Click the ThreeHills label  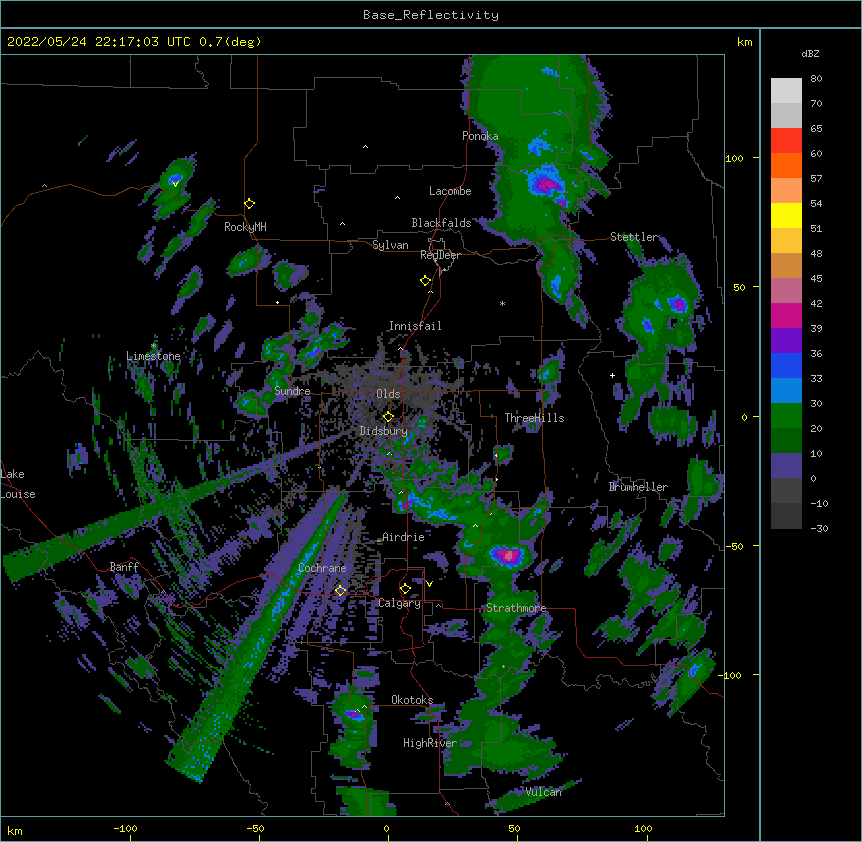coord(534,418)
